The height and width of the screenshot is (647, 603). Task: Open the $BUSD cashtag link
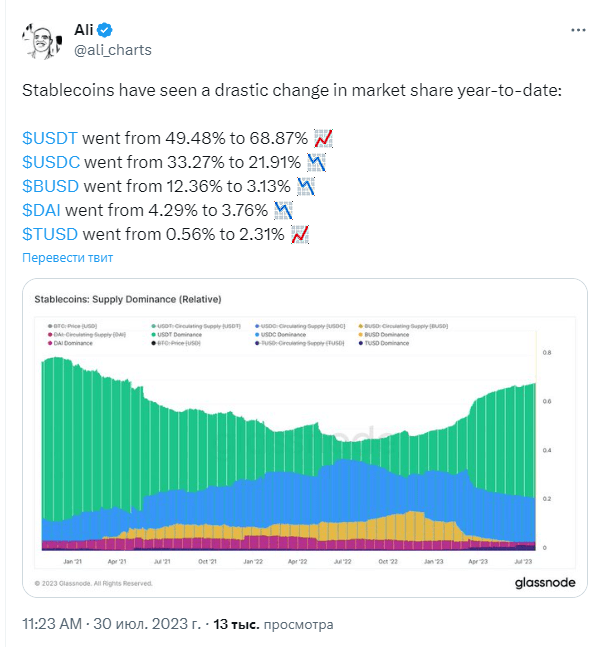pyautogui.click(x=50, y=186)
